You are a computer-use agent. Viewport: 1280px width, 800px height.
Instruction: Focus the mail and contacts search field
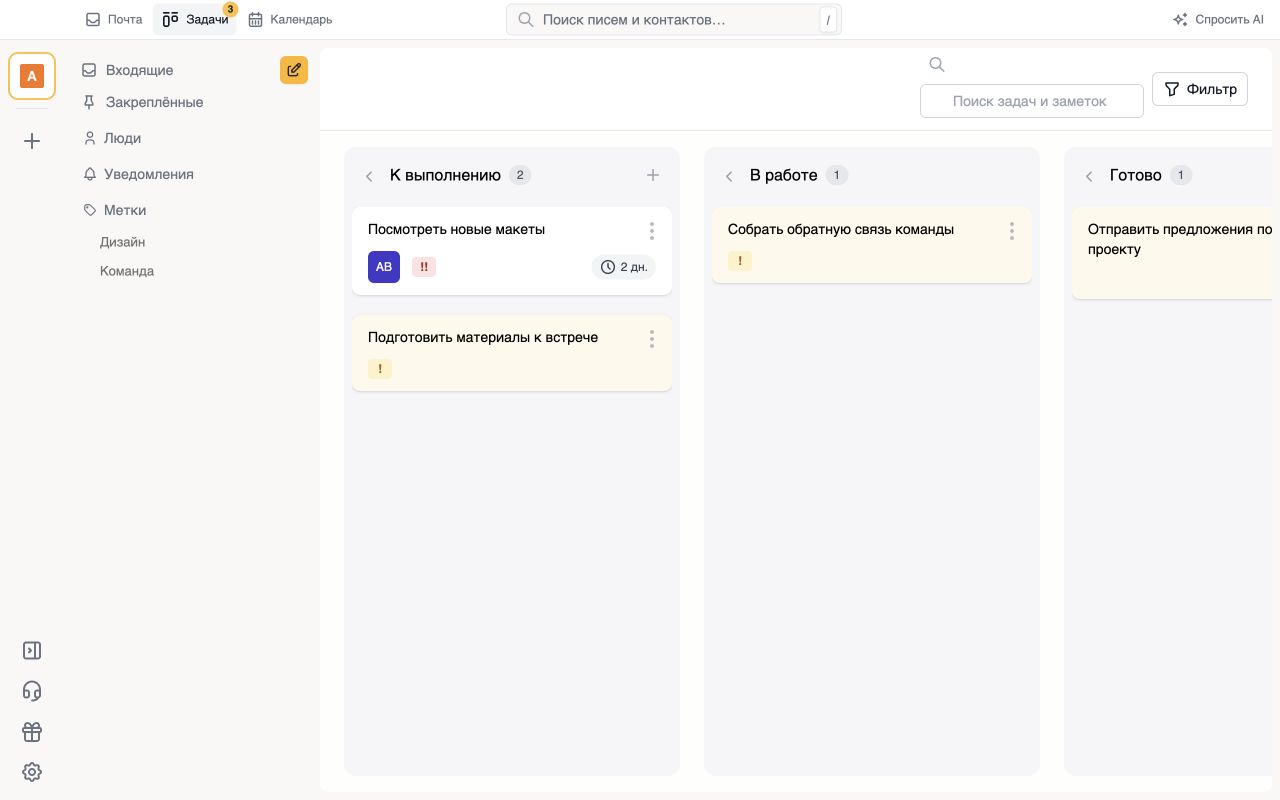tap(674, 19)
